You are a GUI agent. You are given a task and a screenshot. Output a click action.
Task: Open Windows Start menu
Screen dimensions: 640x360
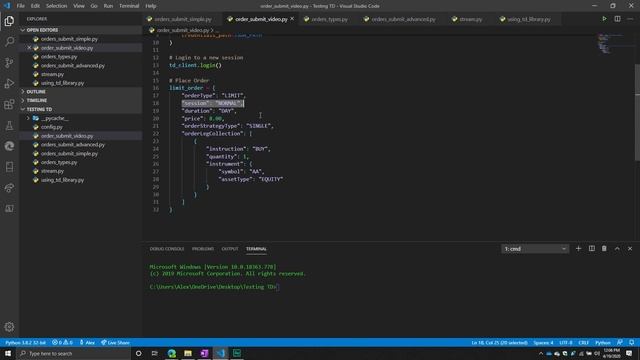pos(8,353)
